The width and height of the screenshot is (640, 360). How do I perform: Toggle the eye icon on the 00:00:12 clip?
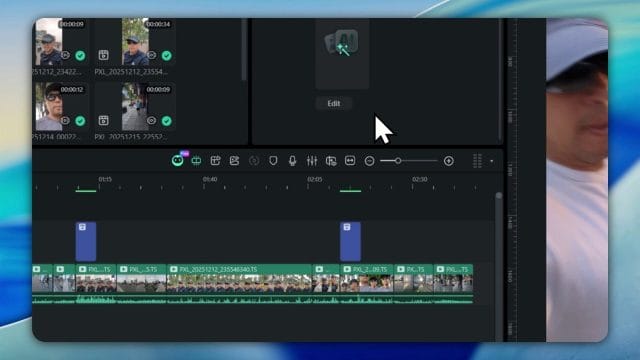pyautogui.click(x=65, y=120)
